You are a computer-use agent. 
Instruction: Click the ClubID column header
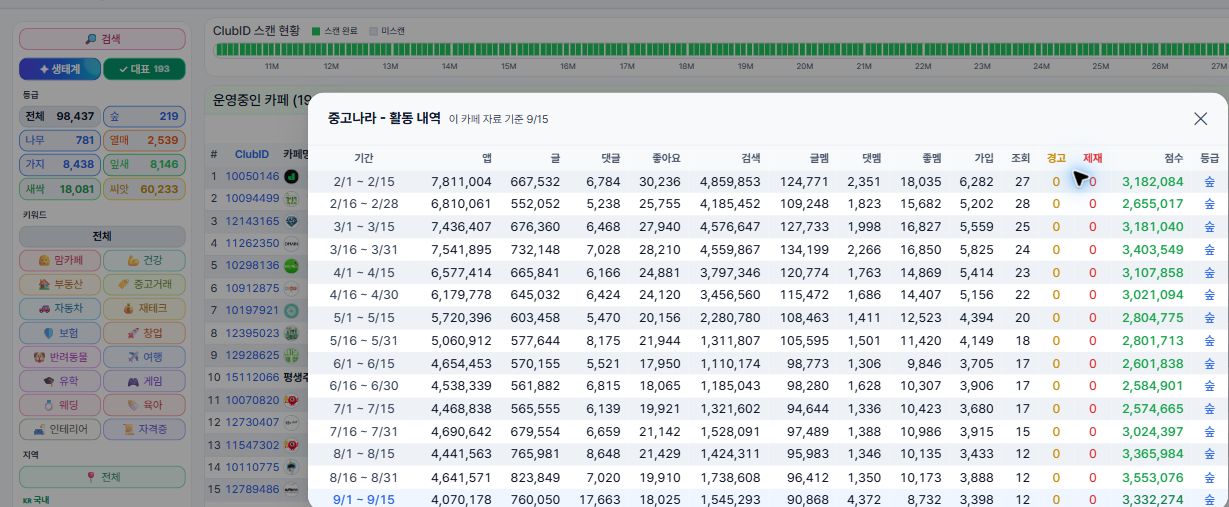pyautogui.click(x=252, y=154)
